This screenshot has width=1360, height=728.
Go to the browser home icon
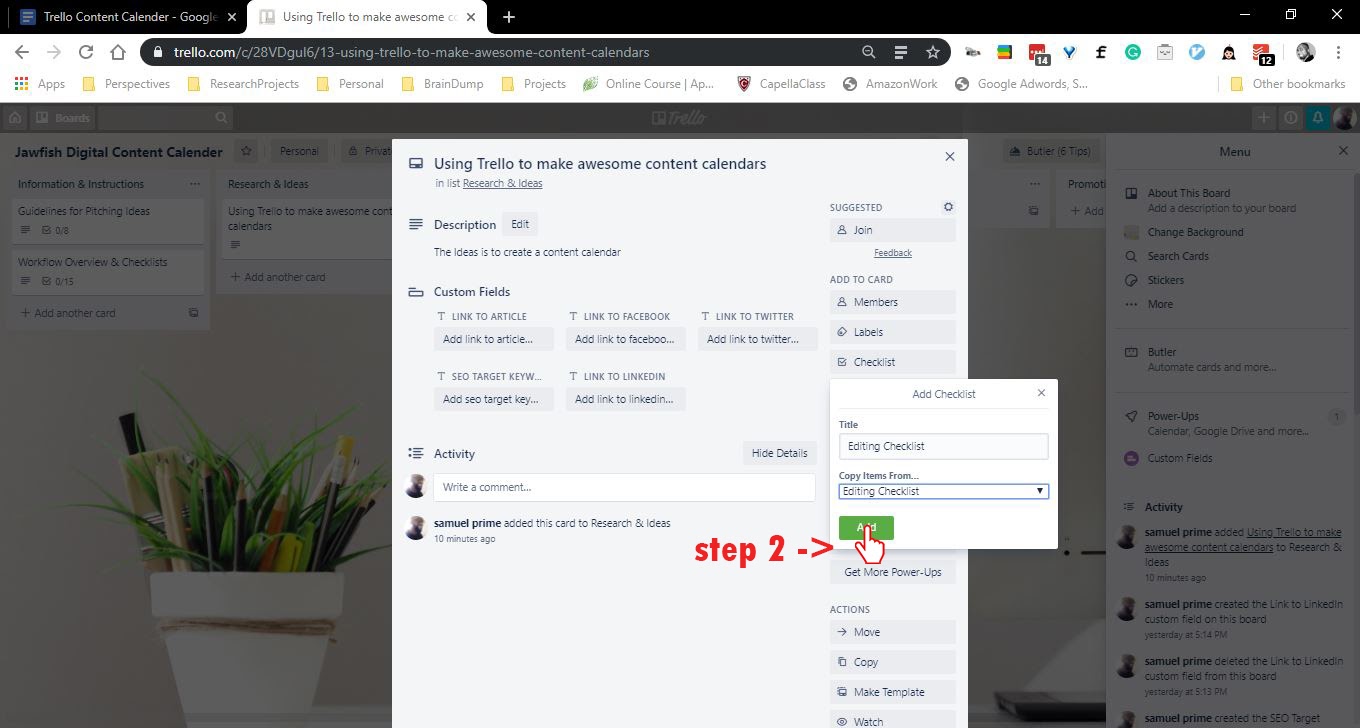118,52
